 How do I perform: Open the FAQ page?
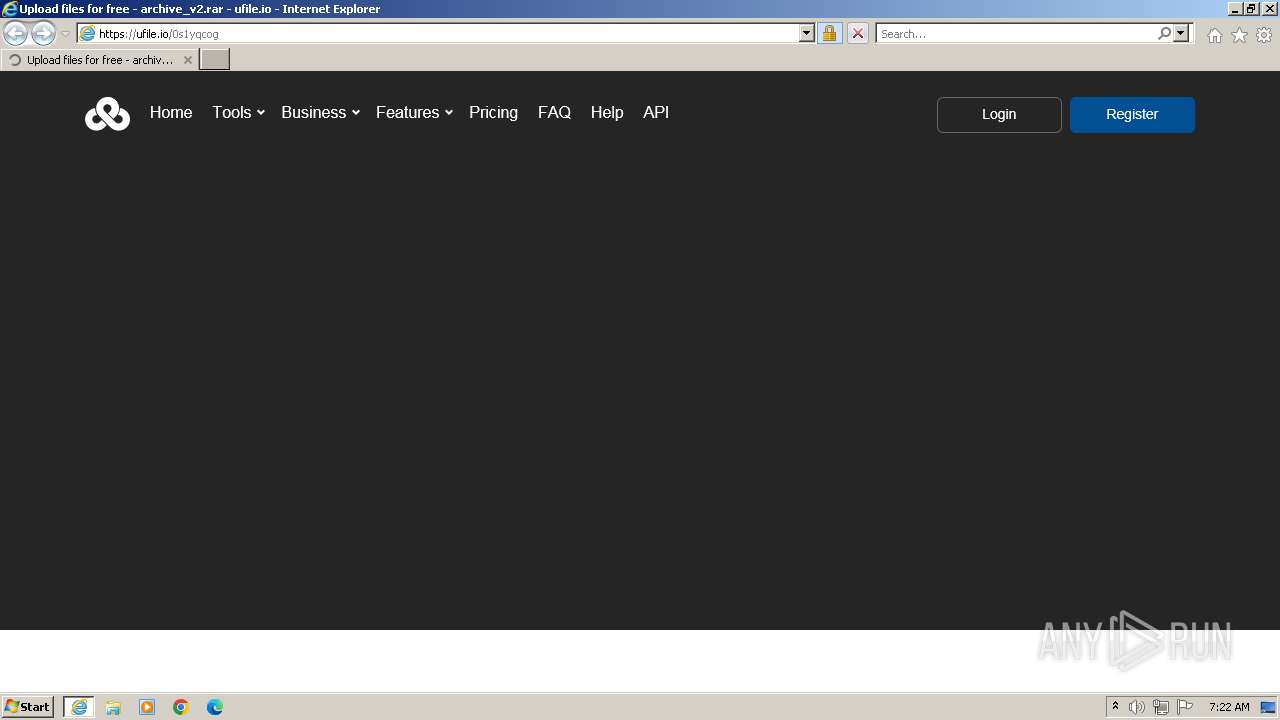tap(554, 113)
